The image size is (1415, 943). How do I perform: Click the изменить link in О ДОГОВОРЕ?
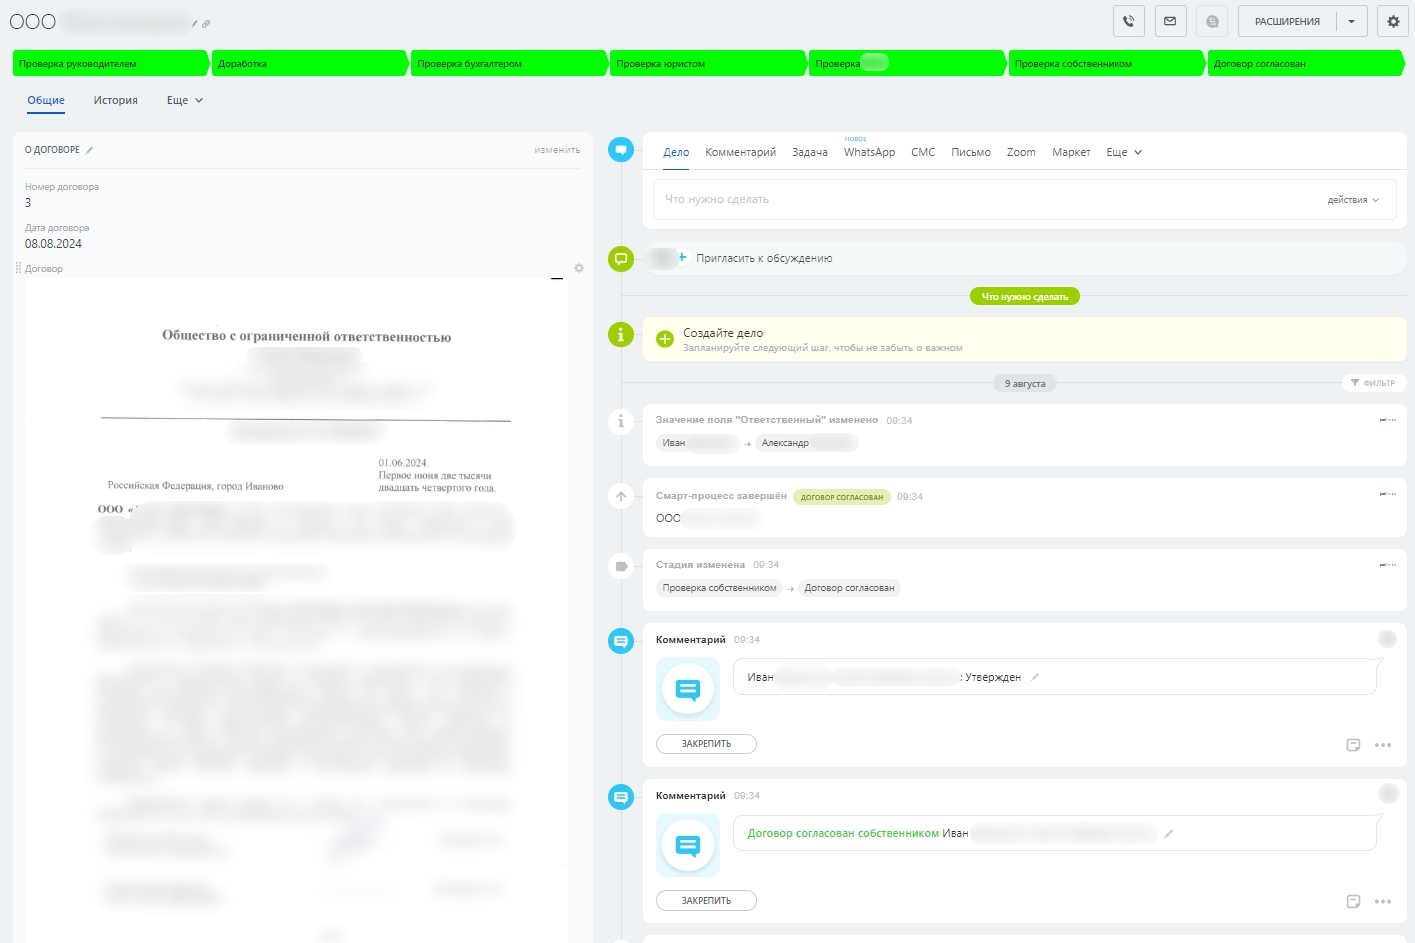(x=557, y=150)
